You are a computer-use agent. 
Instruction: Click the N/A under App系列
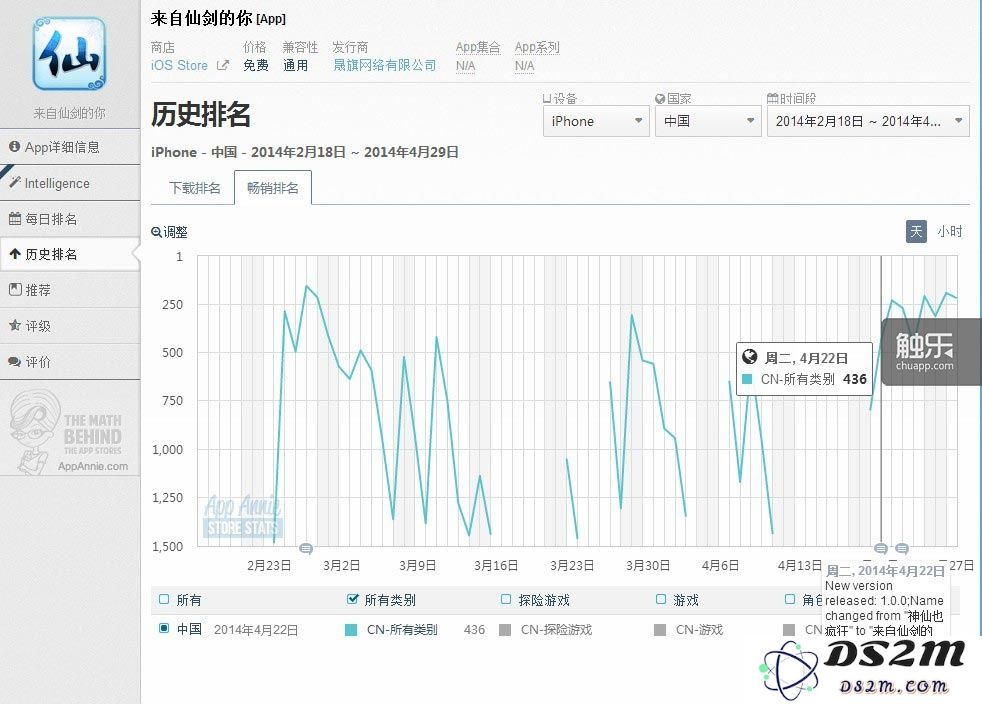point(524,66)
